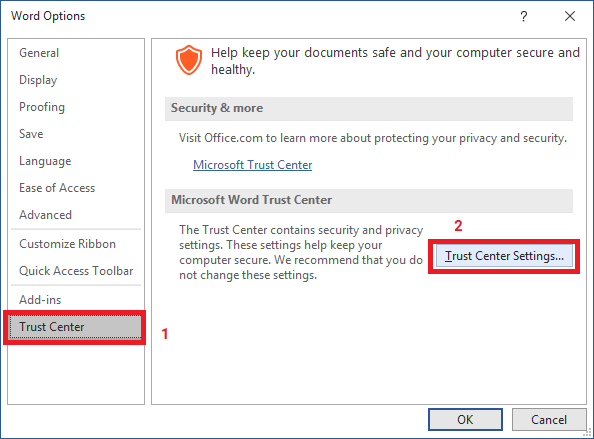
Task: Close the Word Options dialog
Action: point(570,16)
